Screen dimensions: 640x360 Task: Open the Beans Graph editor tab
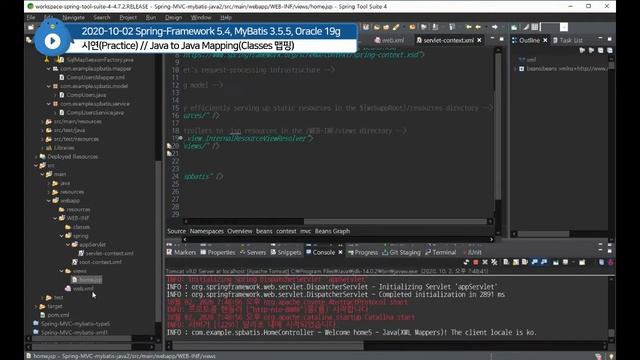point(332,231)
